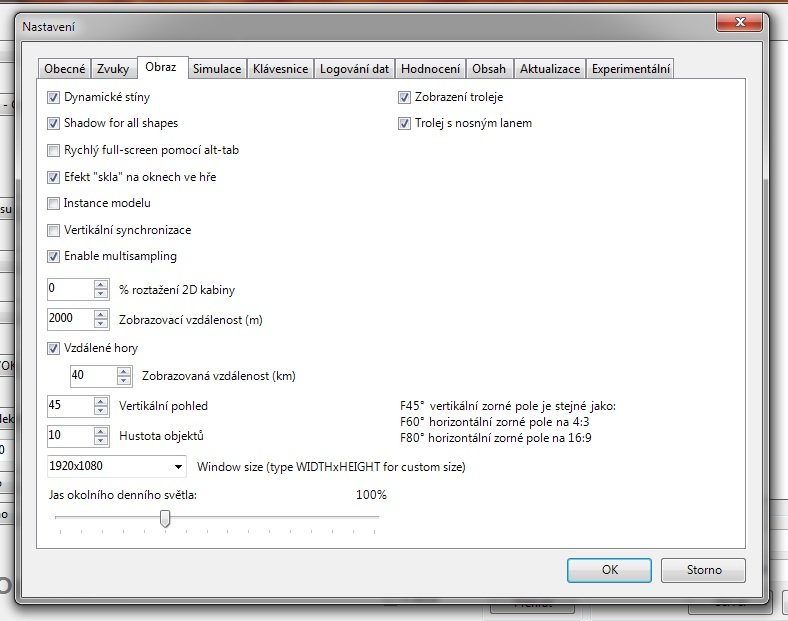Enable Rychlý full-screen pomocí alt-tab
This screenshot has height=621, width=788.
coord(54,151)
